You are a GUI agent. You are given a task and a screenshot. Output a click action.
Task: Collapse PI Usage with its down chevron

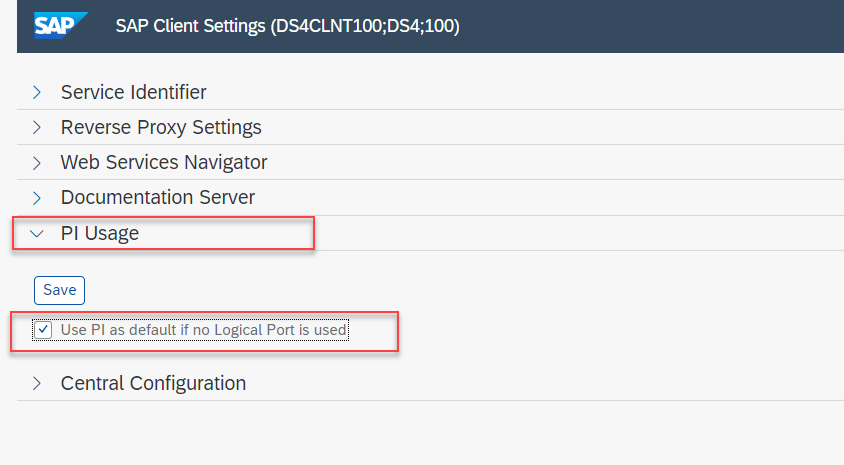tap(37, 234)
